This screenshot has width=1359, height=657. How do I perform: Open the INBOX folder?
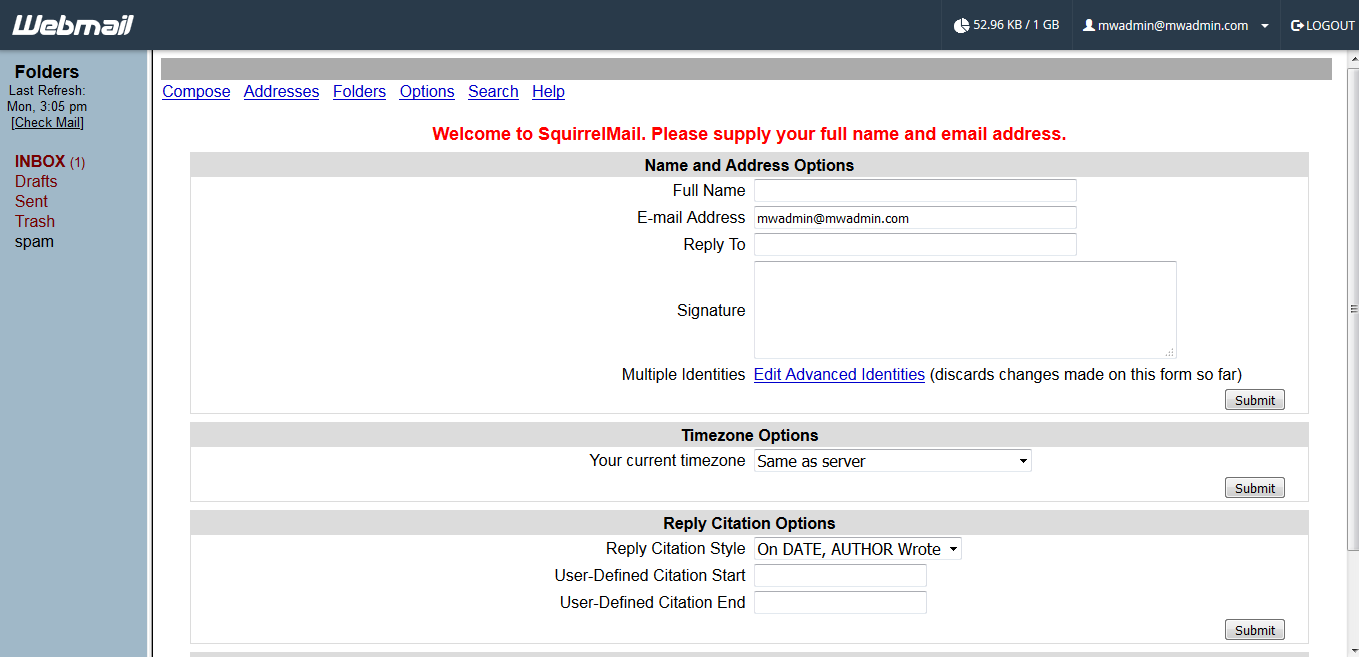(x=40, y=161)
